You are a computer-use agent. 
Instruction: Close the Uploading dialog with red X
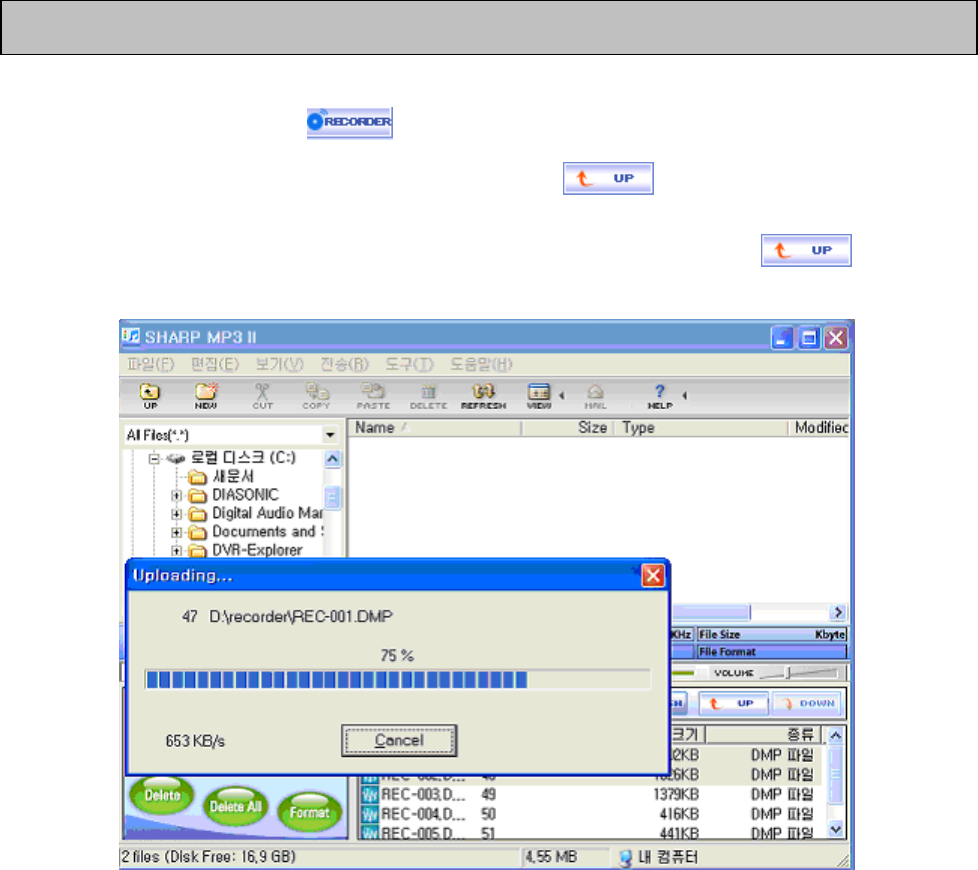652,575
